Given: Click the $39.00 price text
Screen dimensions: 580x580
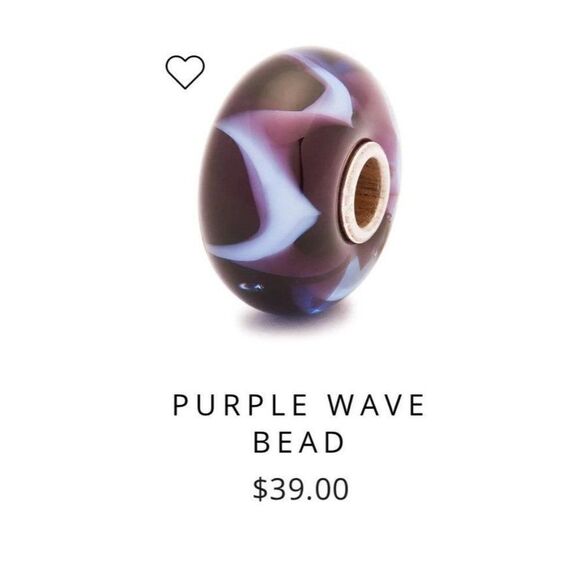Looking at the screenshot, I should [300, 489].
